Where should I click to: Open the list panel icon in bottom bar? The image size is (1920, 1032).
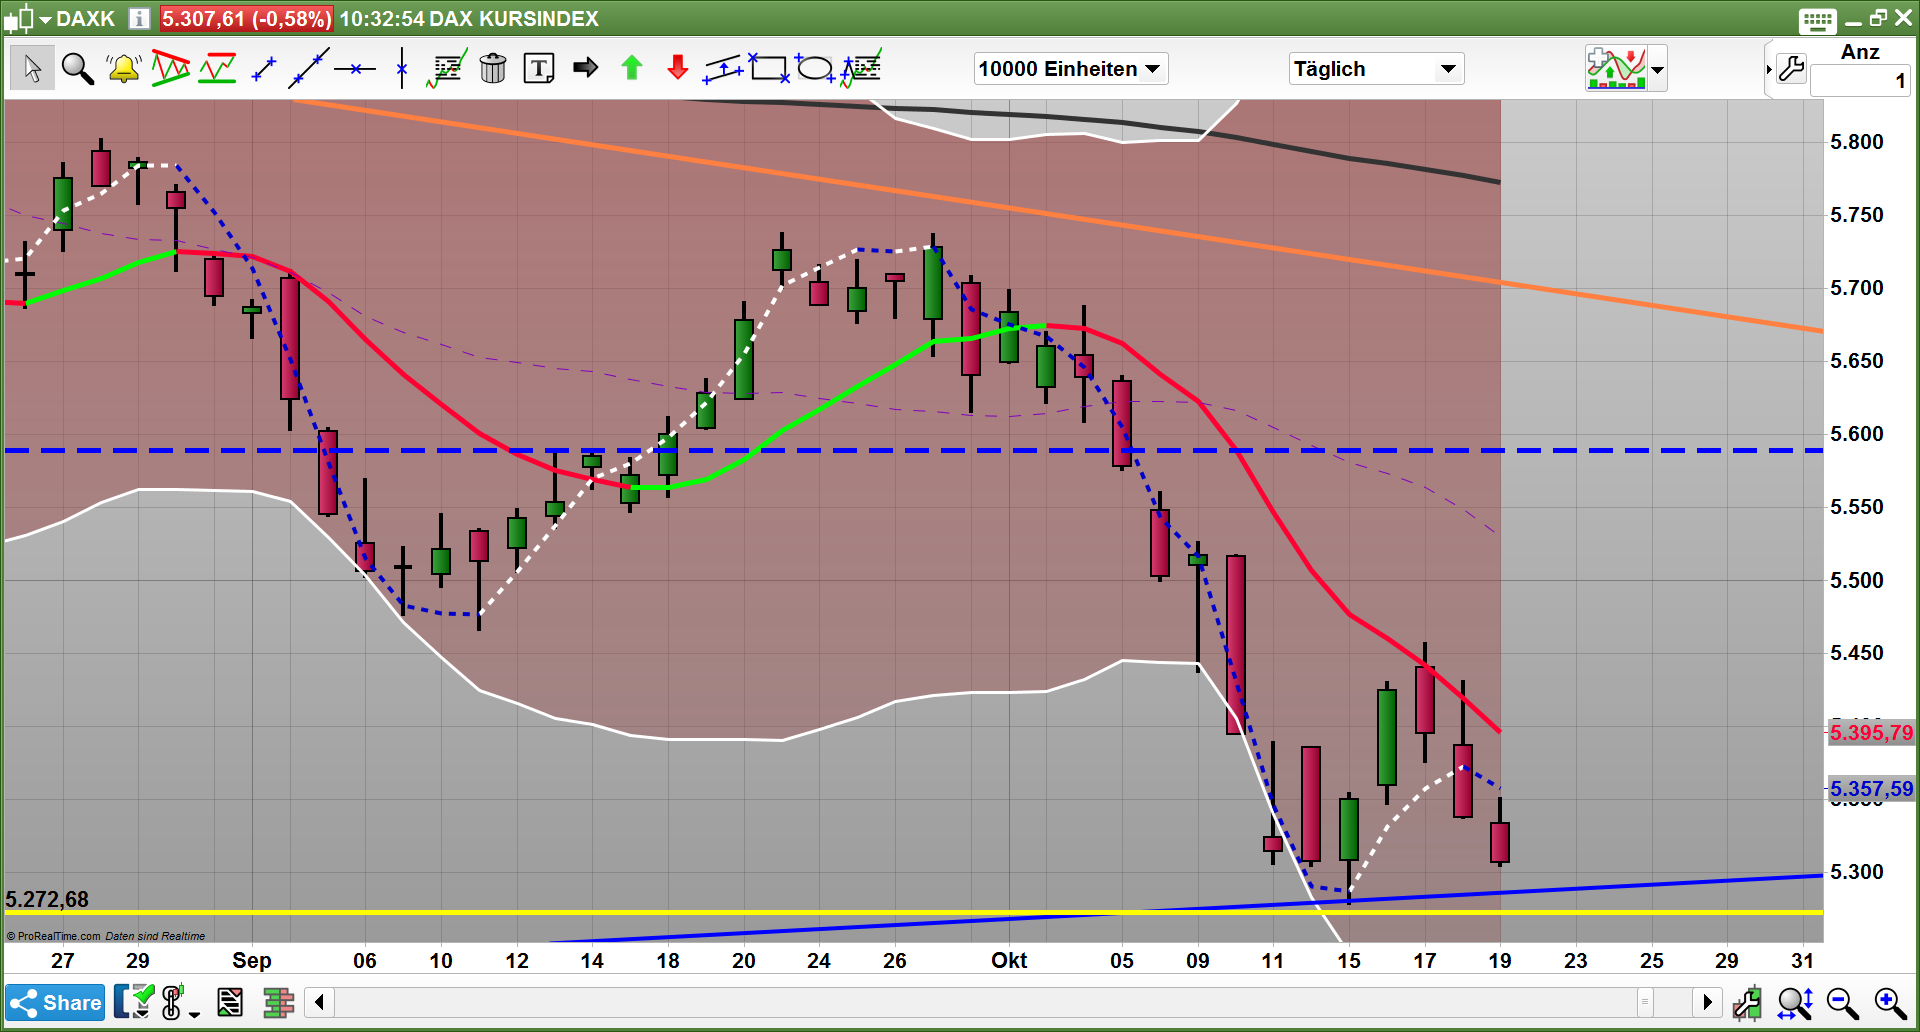pyautogui.click(x=230, y=1002)
